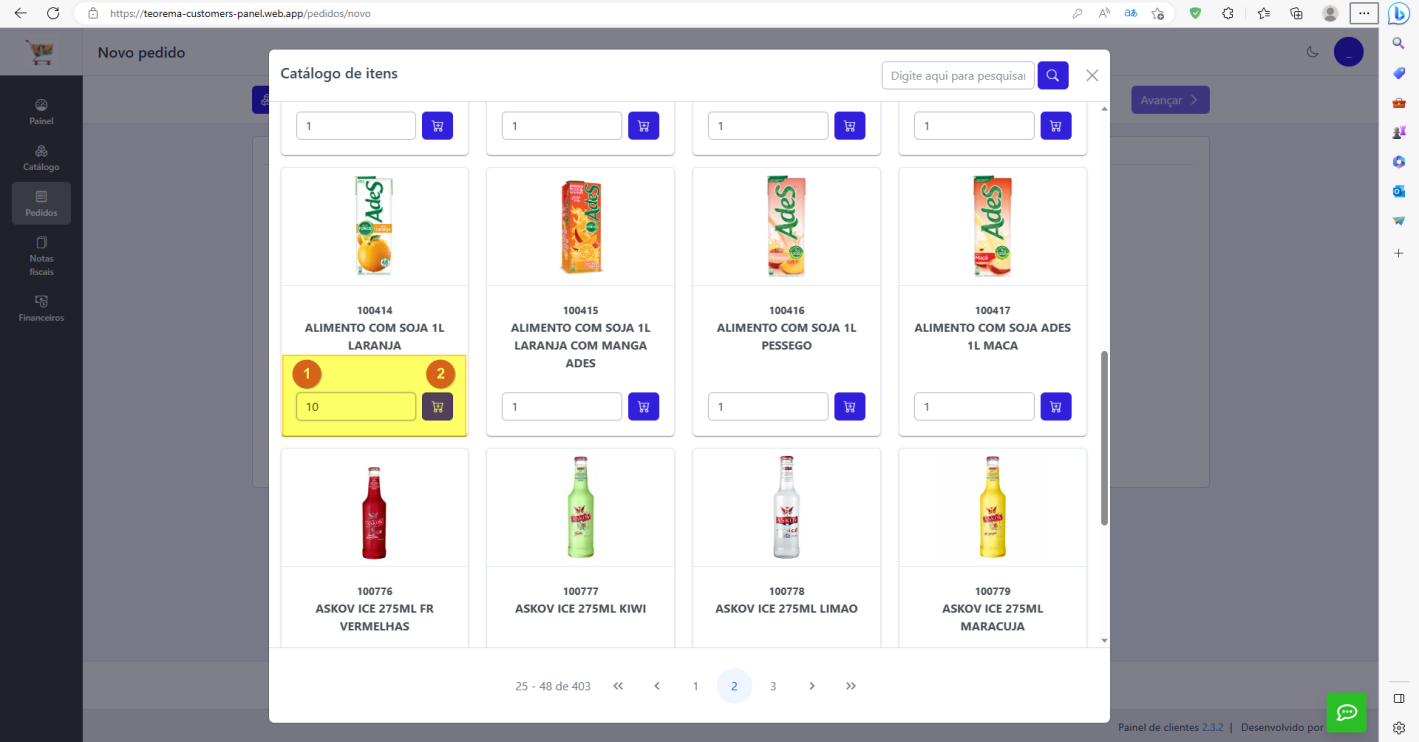This screenshot has width=1419, height=742.
Task: Click quantity field for item 100414
Action: pyautogui.click(x=356, y=407)
